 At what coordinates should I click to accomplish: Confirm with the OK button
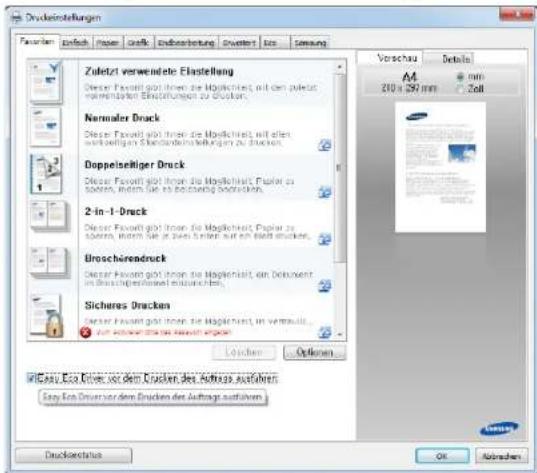442,456
